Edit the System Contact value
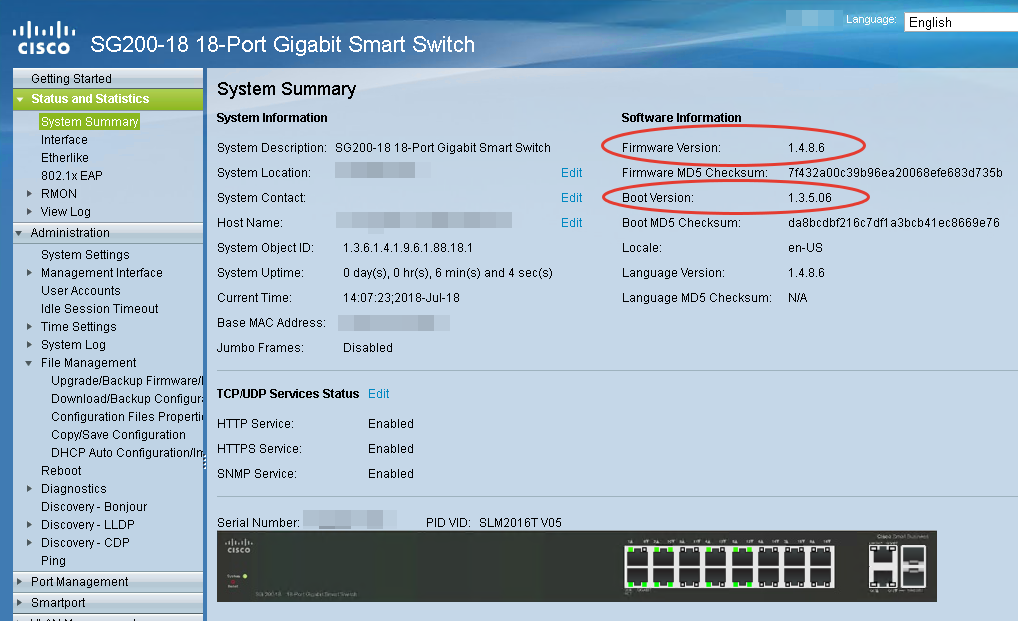1018x621 pixels. [571, 198]
